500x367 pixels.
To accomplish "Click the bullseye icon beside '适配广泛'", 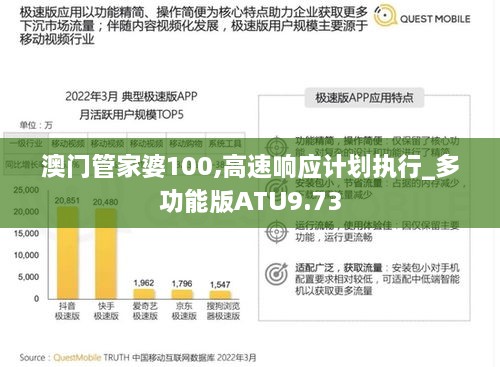I will pyautogui.click(x=276, y=274).
